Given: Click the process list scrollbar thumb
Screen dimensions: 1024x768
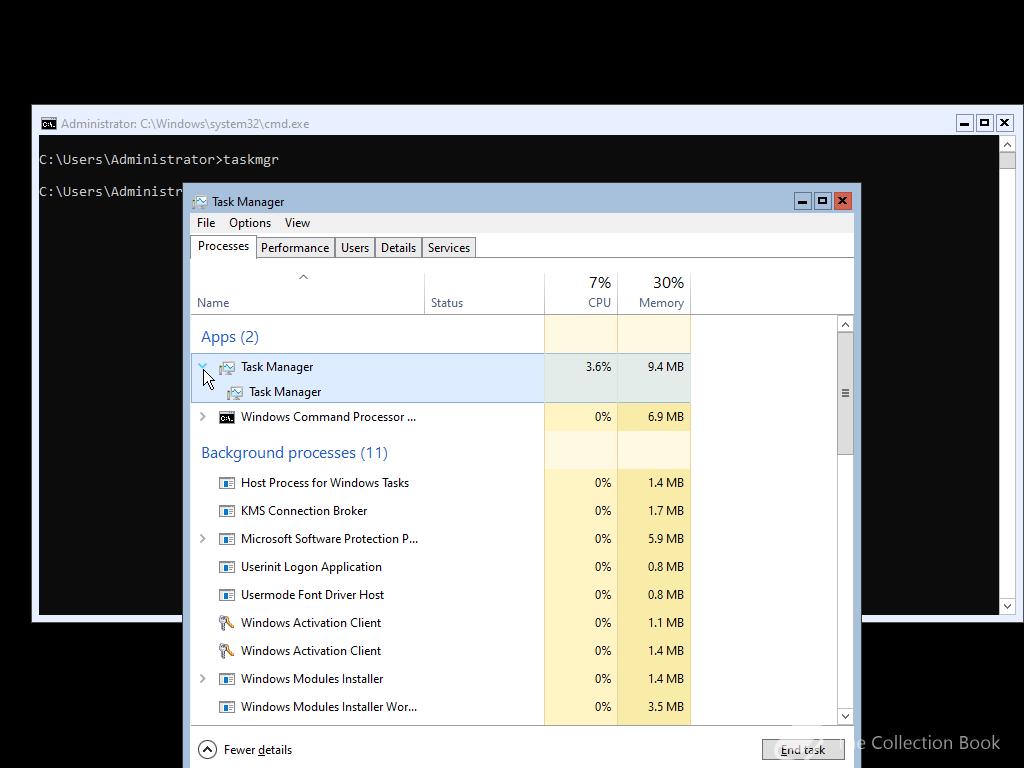Looking at the screenshot, I should [x=845, y=393].
